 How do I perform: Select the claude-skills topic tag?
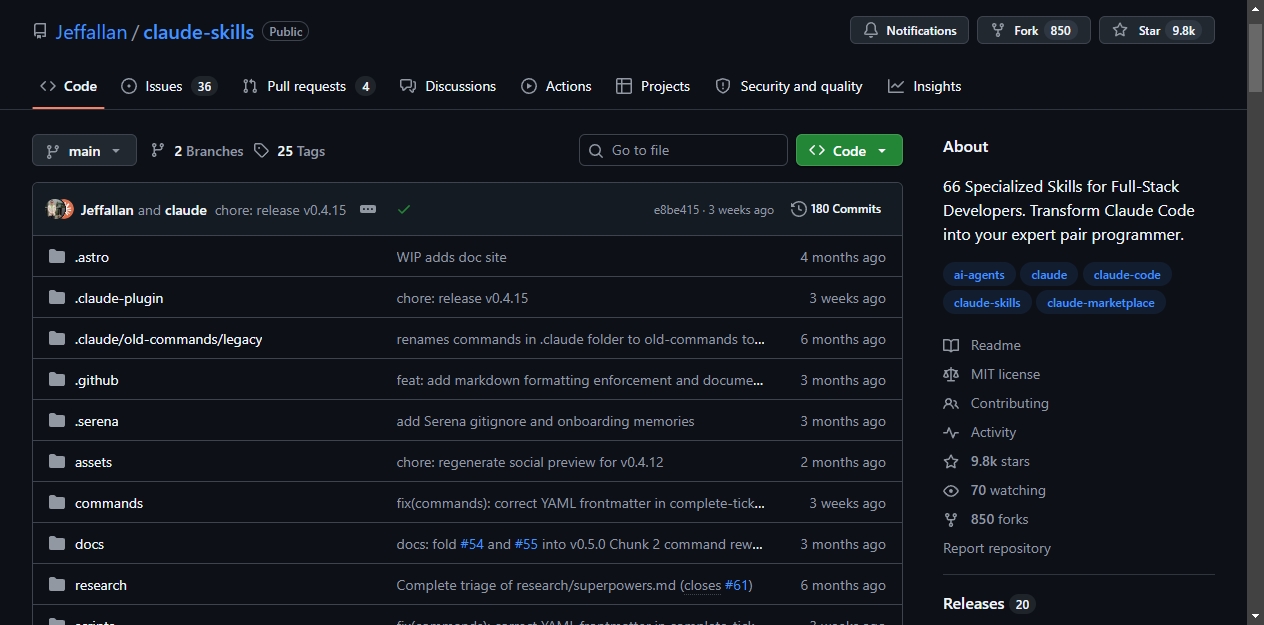point(987,302)
